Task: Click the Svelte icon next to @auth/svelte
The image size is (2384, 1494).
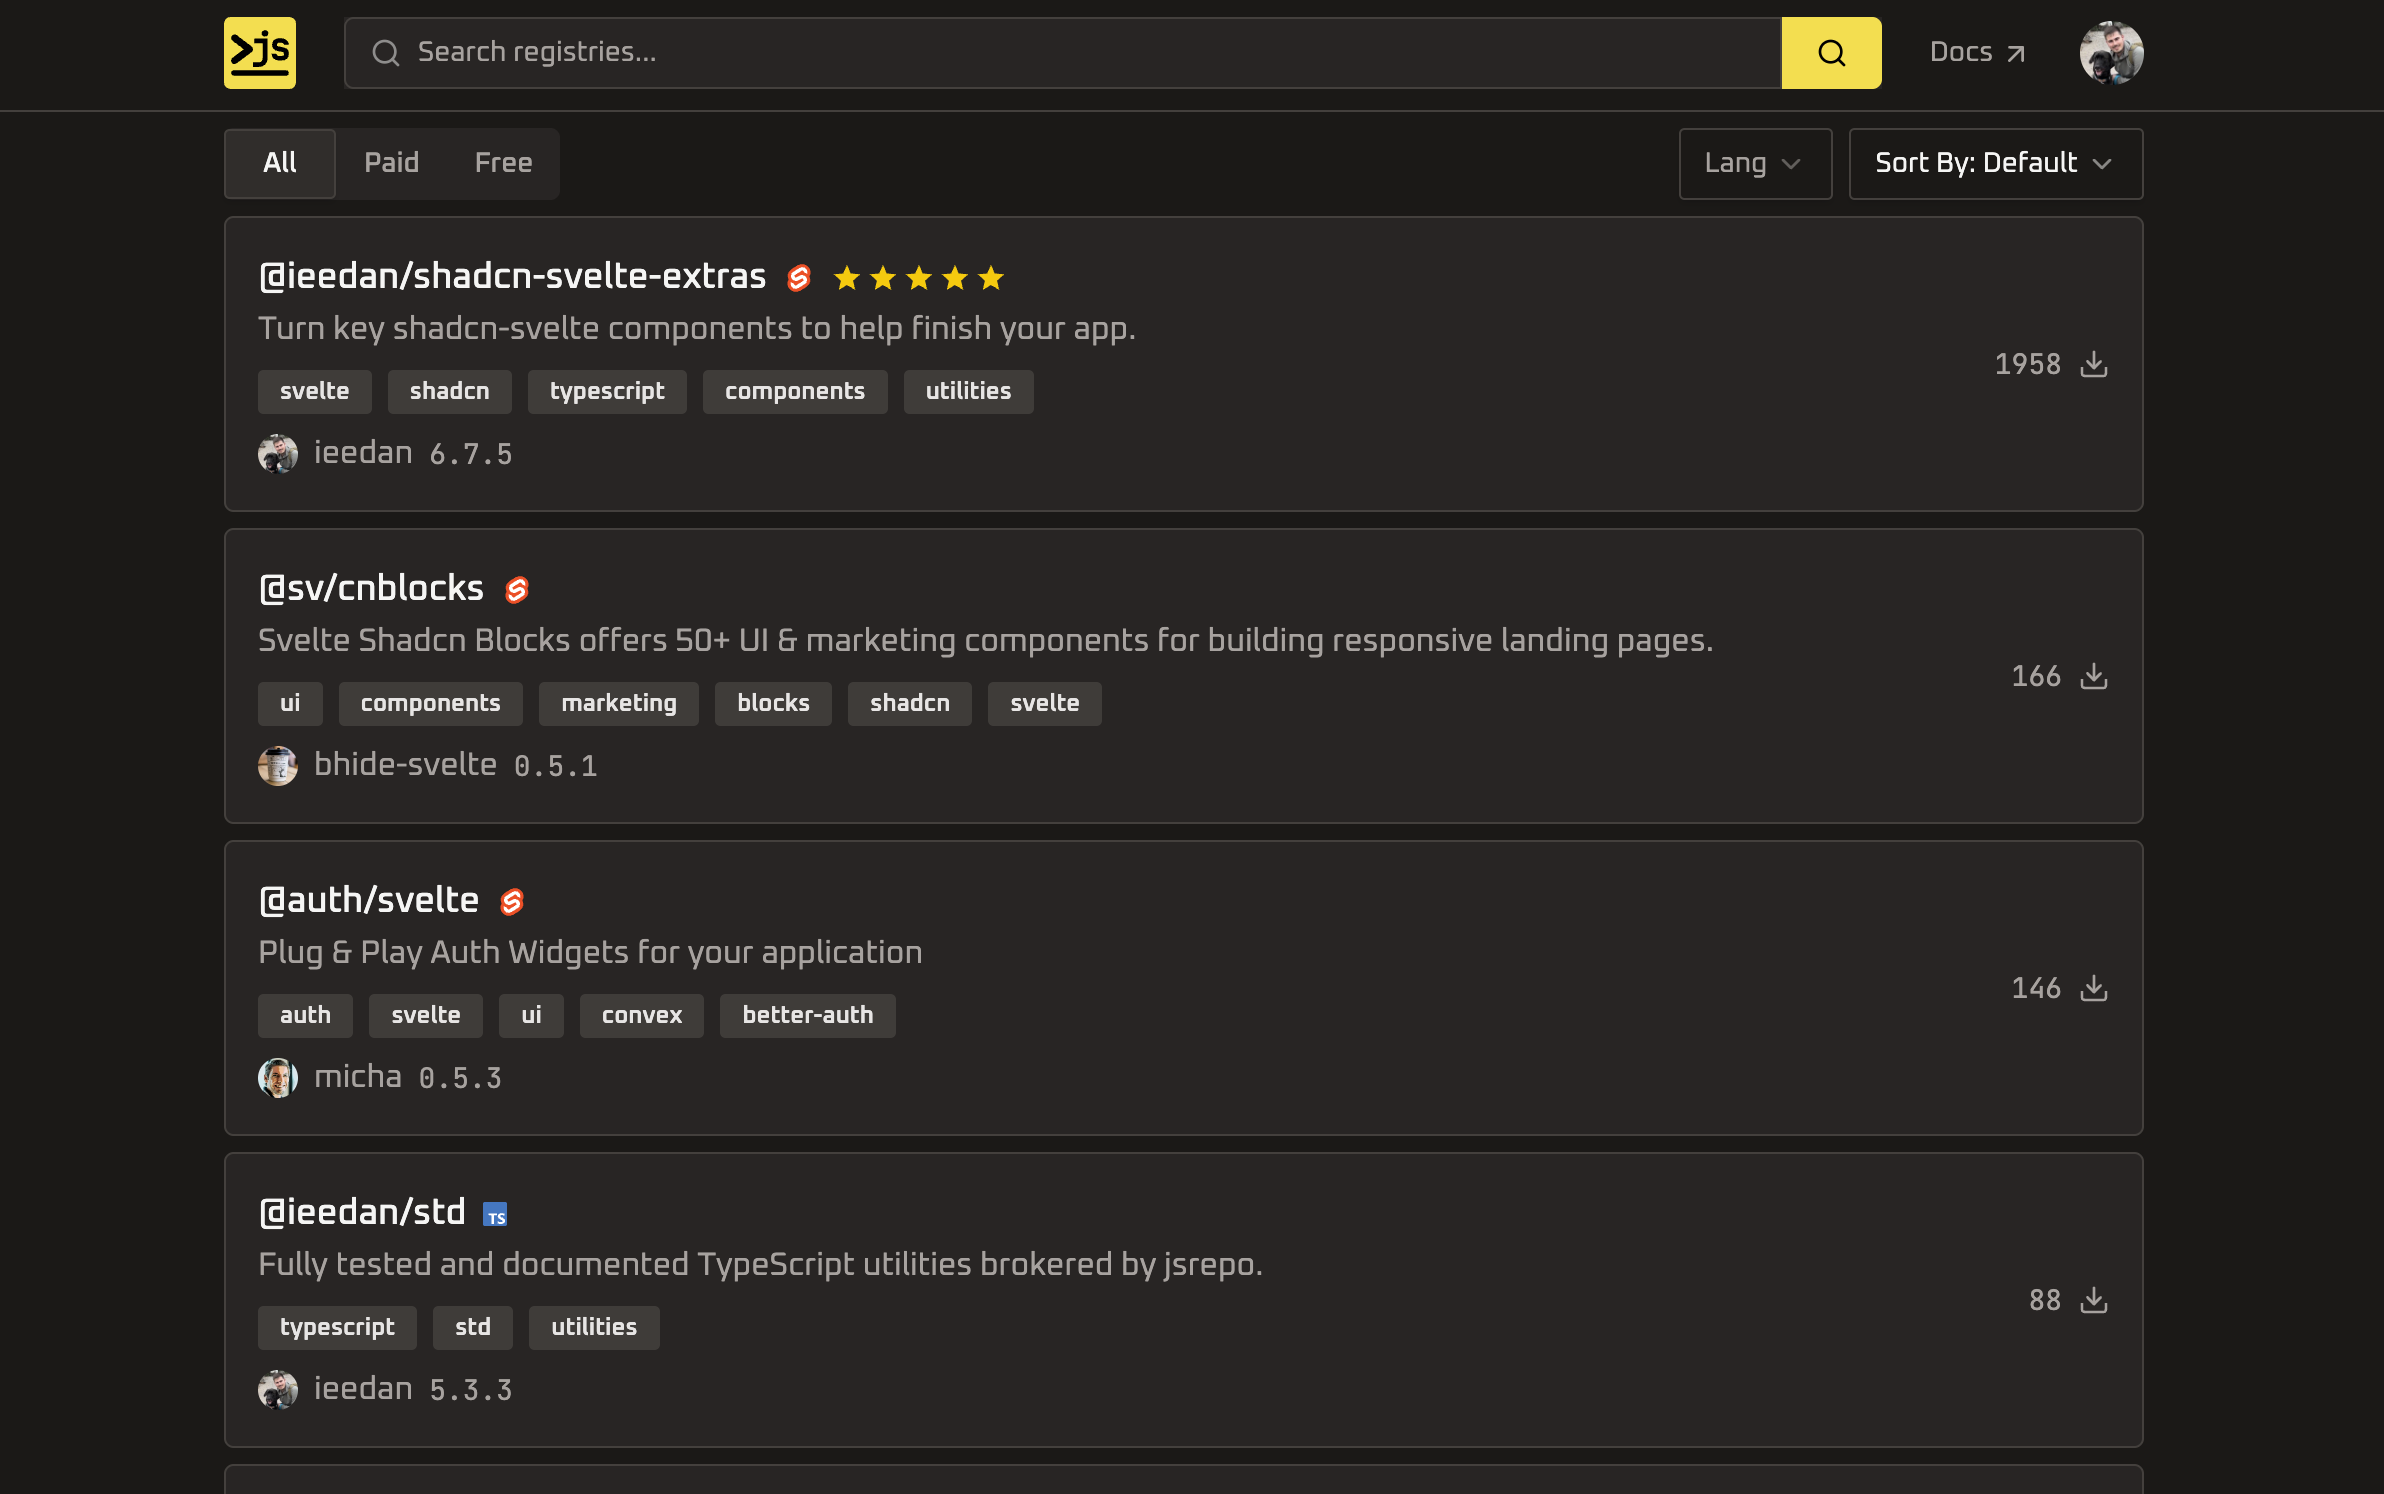Action: pyautogui.click(x=511, y=902)
